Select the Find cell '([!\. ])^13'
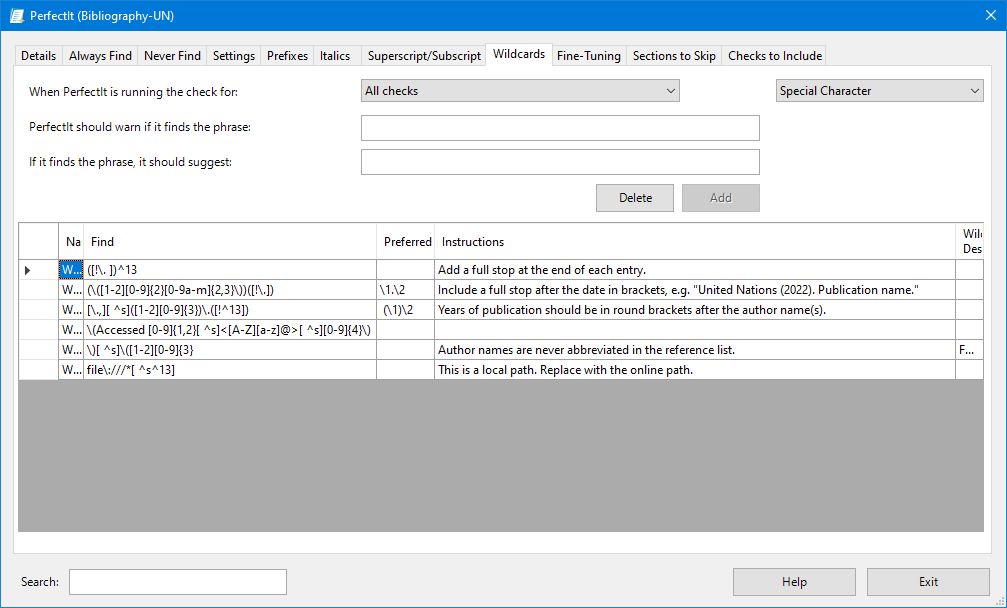This screenshot has width=1007, height=608. point(230,270)
